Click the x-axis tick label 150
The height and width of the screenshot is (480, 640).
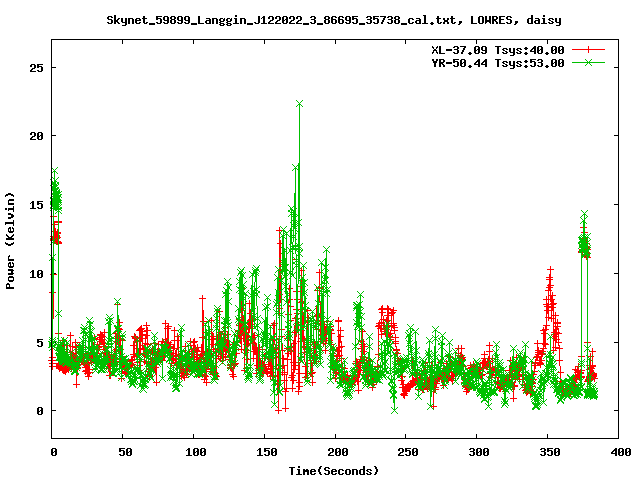click(x=266, y=452)
